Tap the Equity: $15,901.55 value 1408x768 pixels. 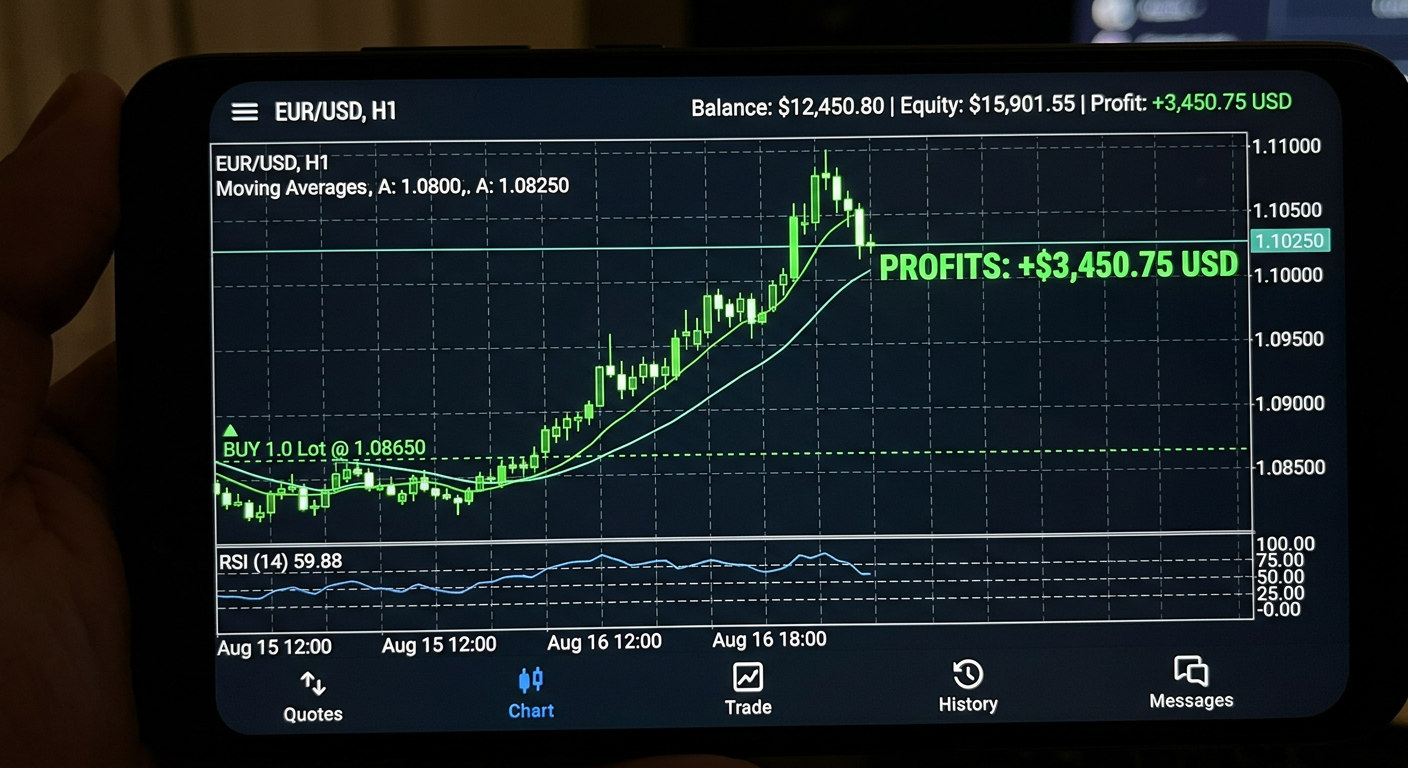pyautogui.click(x=988, y=104)
